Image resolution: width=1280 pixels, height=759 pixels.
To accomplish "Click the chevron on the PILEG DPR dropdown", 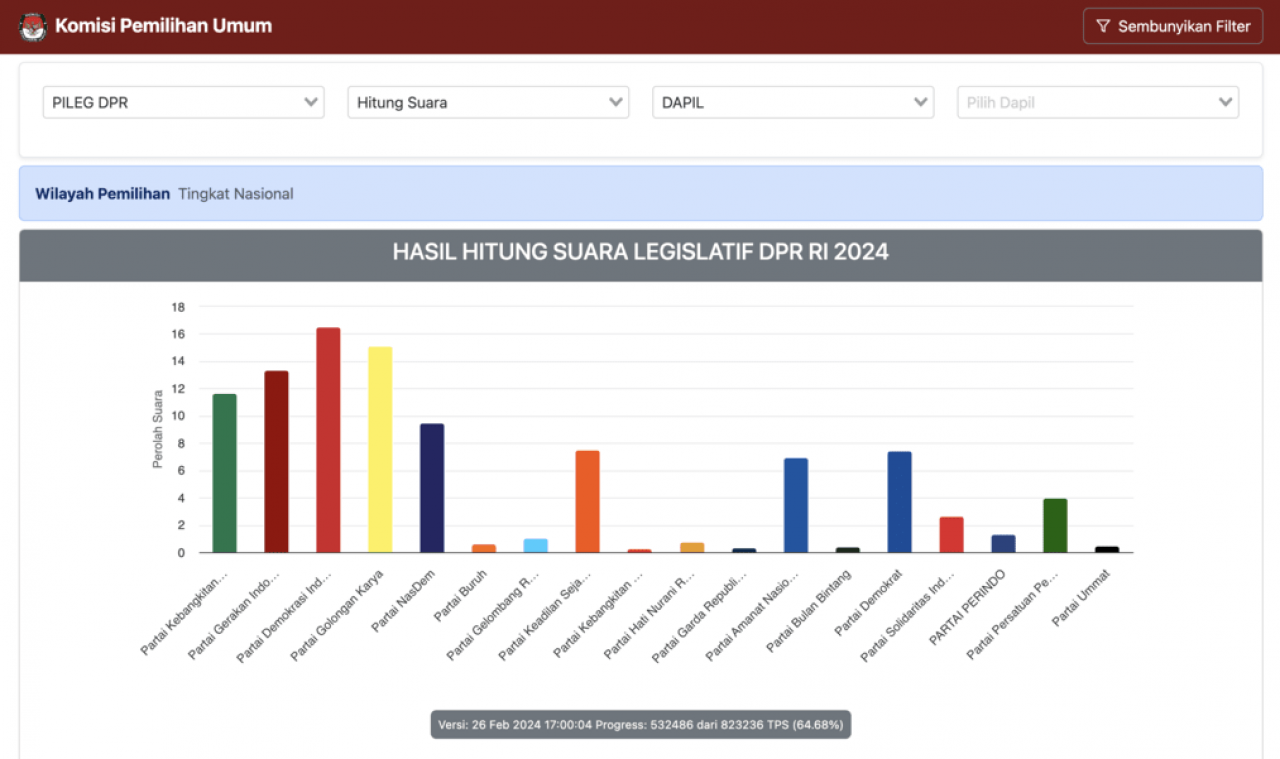I will (313, 102).
